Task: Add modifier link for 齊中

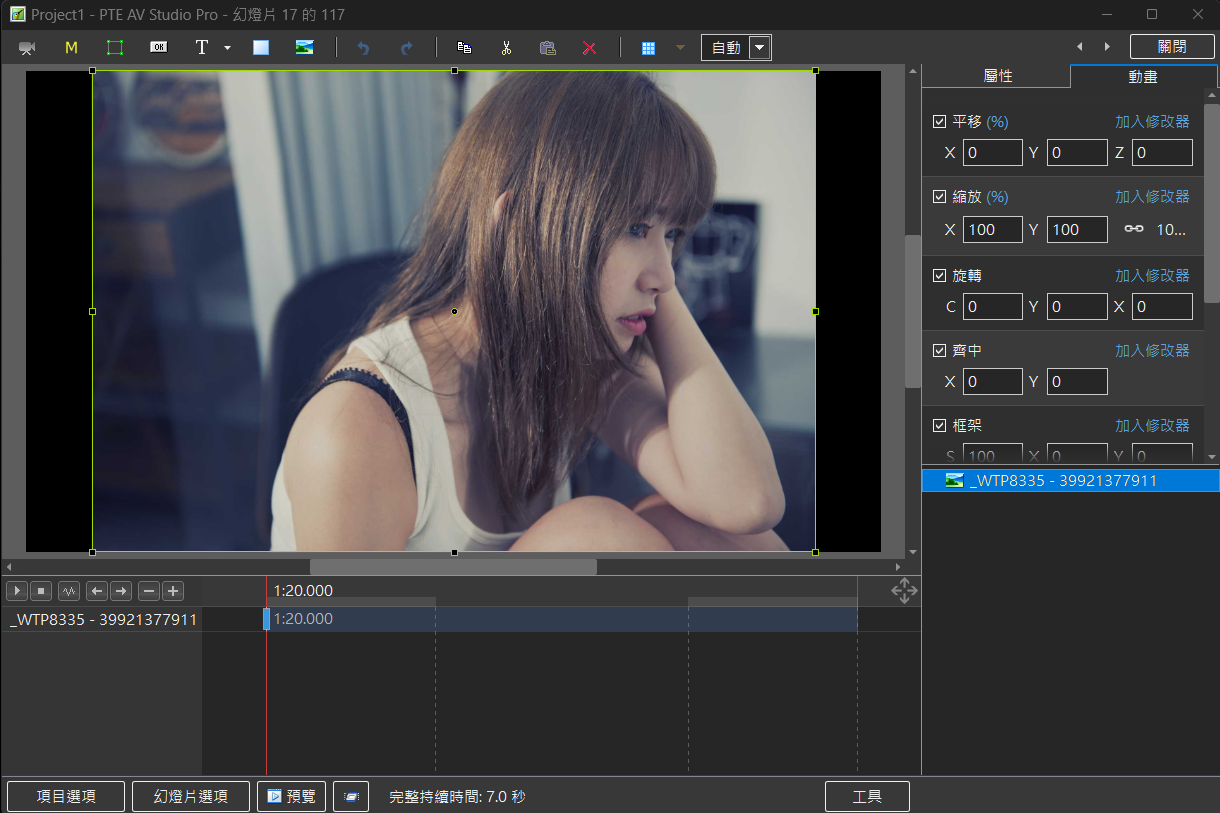Action: point(1152,351)
